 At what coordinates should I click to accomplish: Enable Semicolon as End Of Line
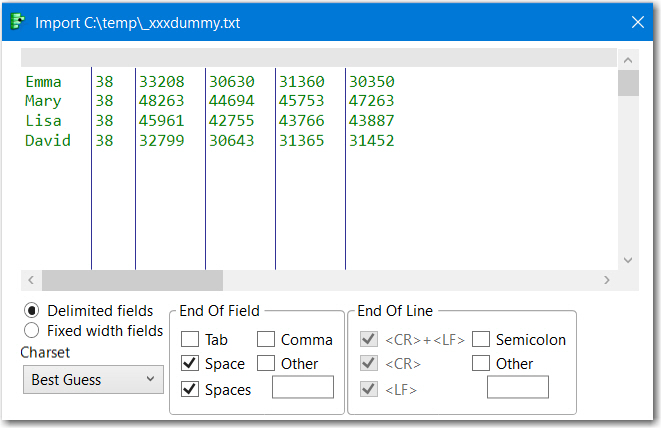click(481, 340)
